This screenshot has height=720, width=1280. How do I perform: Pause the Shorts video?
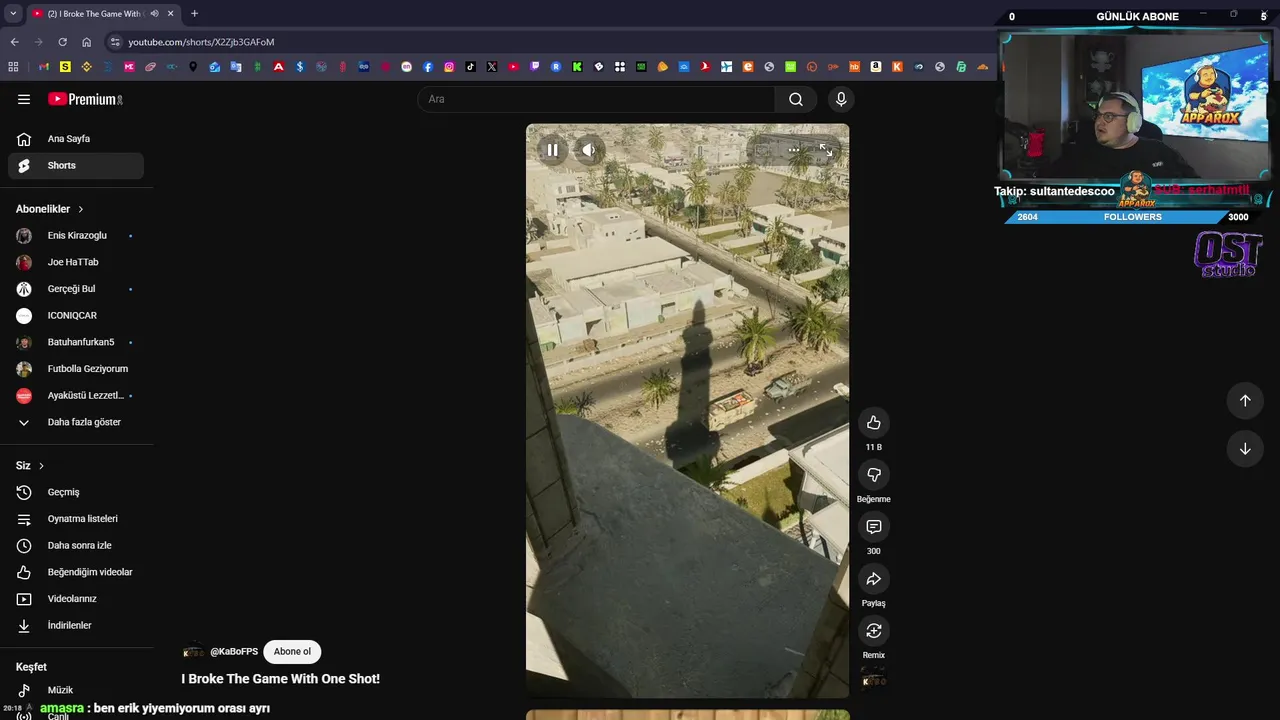point(552,150)
